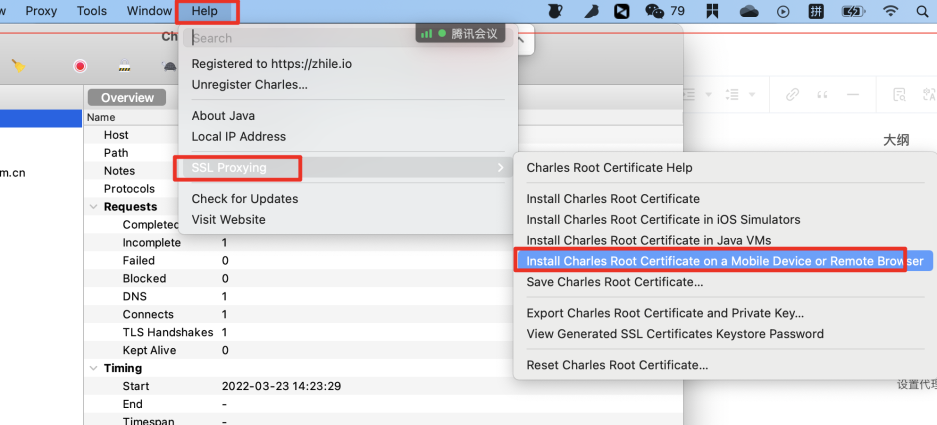Viewport: 937px width, 425px height.
Task: Click the insert link icon in document editor
Action: click(x=792, y=94)
